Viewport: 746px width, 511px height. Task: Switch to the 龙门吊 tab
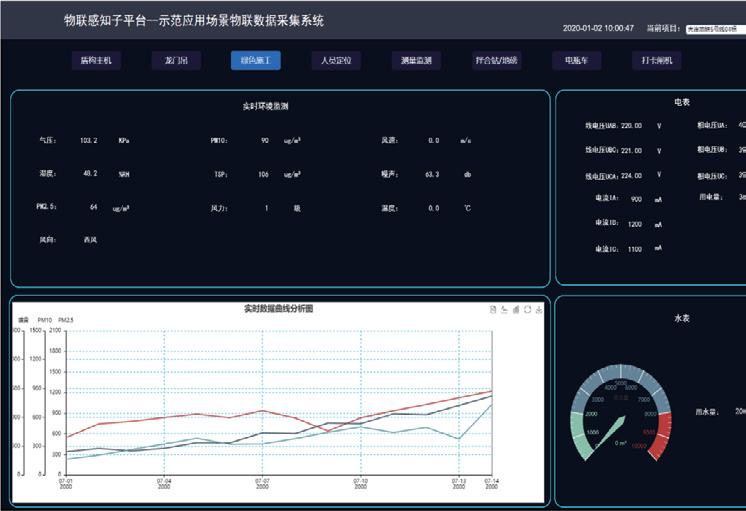(x=176, y=60)
